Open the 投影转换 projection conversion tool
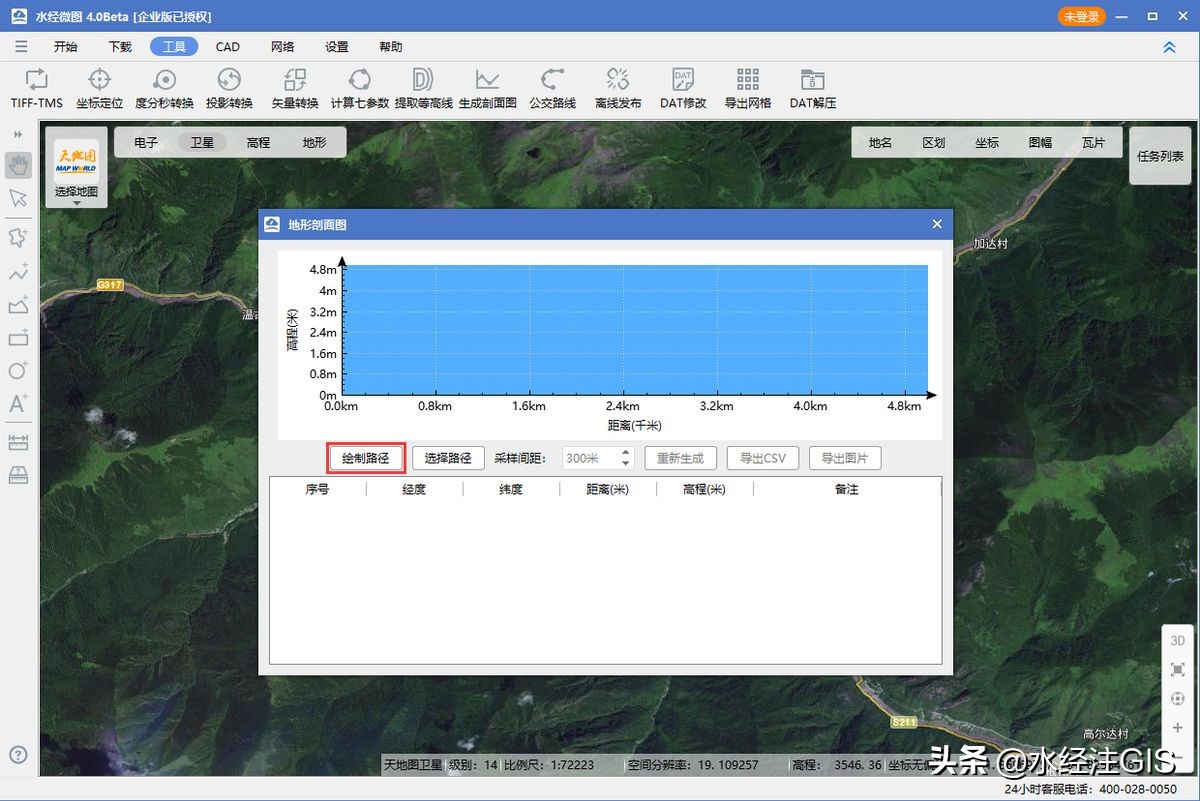The image size is (1200, 801). point(229,81)
